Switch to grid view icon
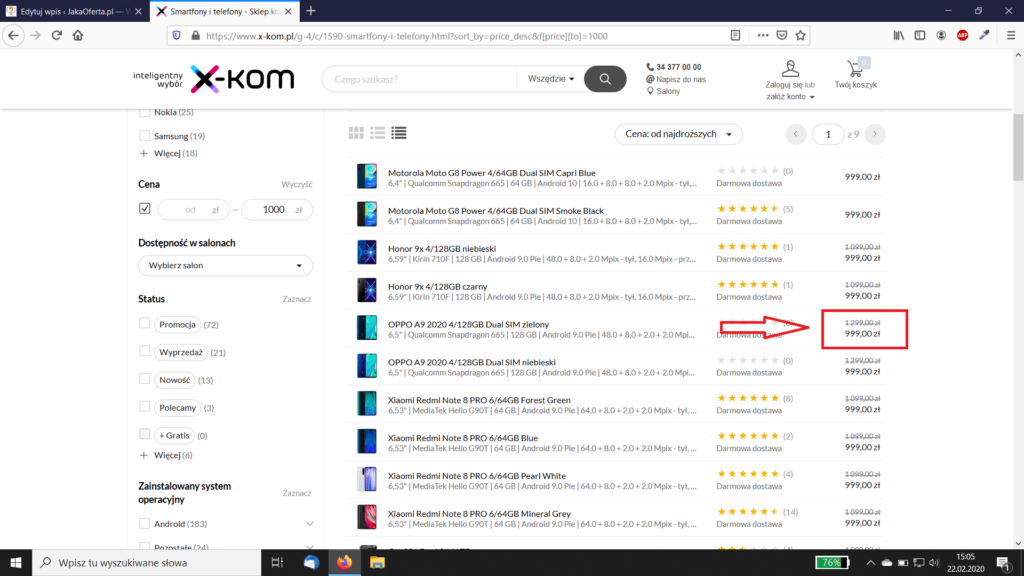Viewport: 1024px width, 576px height. pos(356,133)
